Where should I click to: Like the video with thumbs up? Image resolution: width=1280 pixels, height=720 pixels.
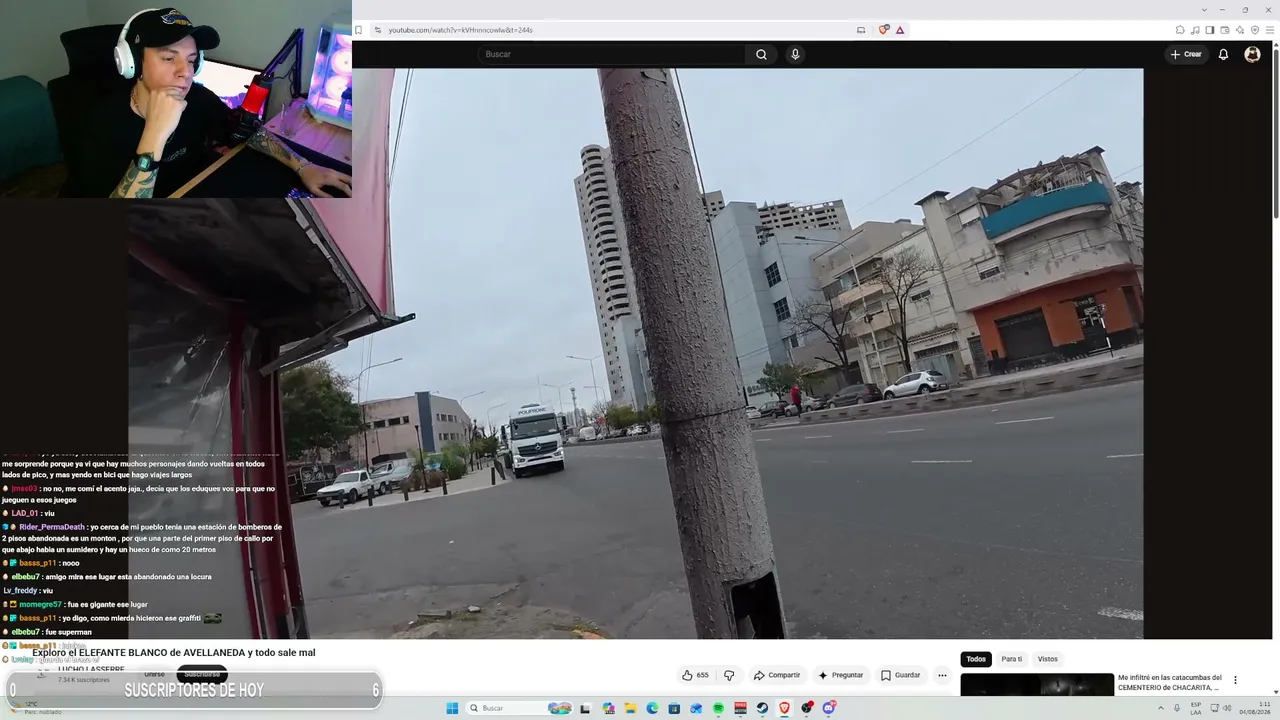pos(687,675)
